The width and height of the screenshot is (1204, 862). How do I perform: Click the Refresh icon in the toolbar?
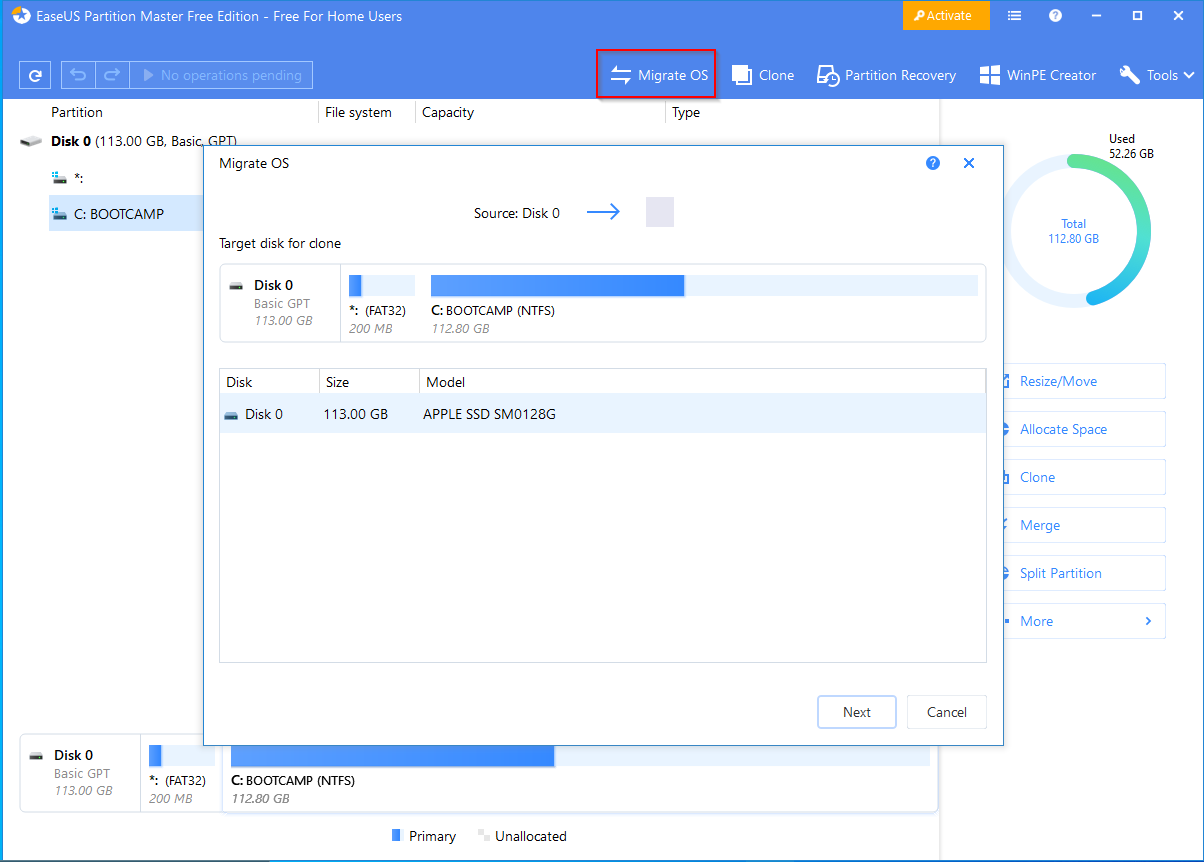point(35,75)
